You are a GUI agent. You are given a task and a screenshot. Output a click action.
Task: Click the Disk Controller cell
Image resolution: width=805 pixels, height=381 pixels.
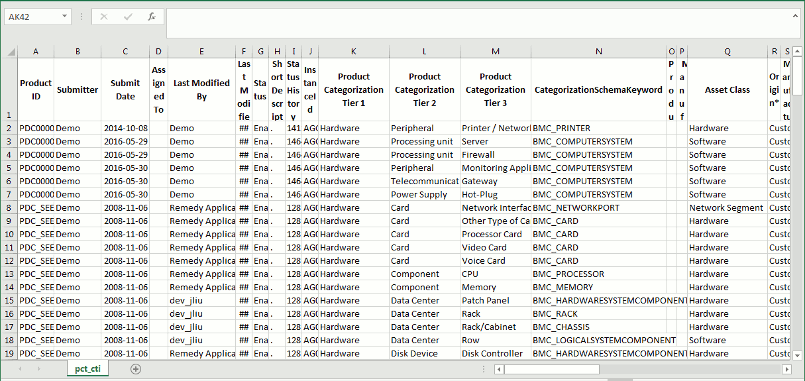[x=496, y=353]
